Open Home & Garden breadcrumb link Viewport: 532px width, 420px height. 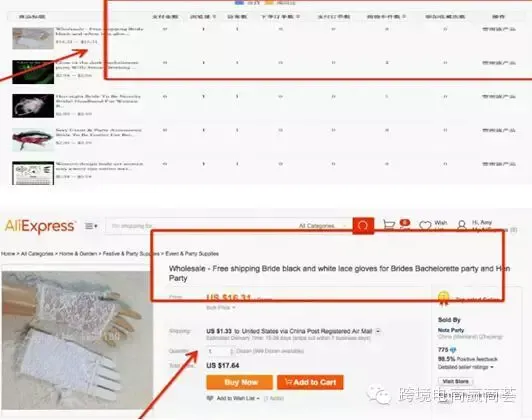[78, 254]
